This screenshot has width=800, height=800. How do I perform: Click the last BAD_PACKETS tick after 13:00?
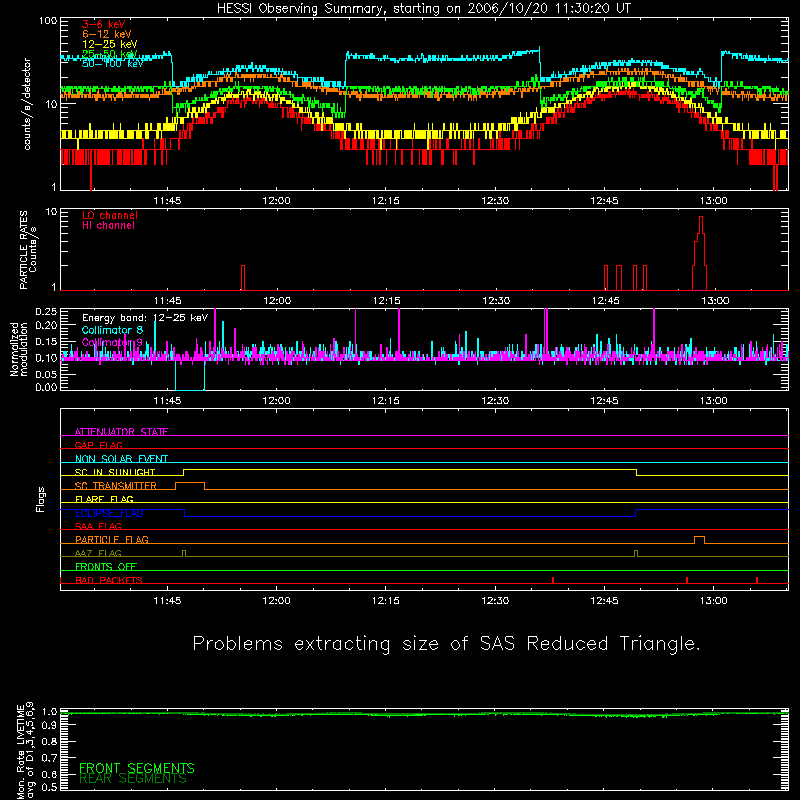(757, 580)
